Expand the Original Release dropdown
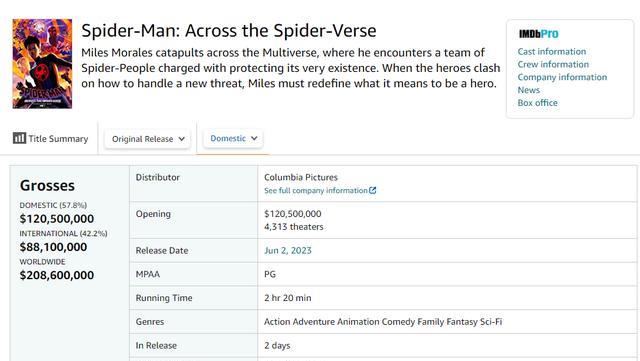This screenshot has height=361, width=640. [x=147, y=139]
